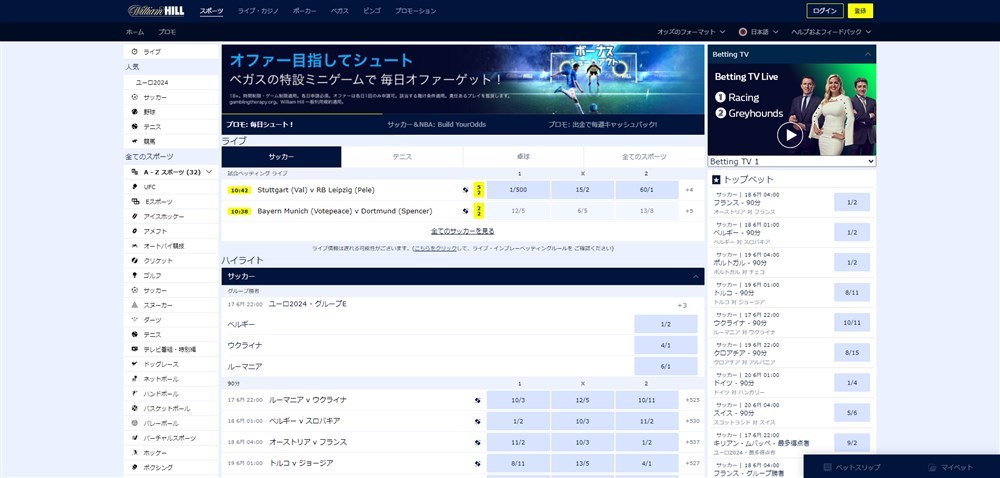Open こちらをクリック in-play rules link
The width and height of the screenshot is (1000, 478).
435,249
